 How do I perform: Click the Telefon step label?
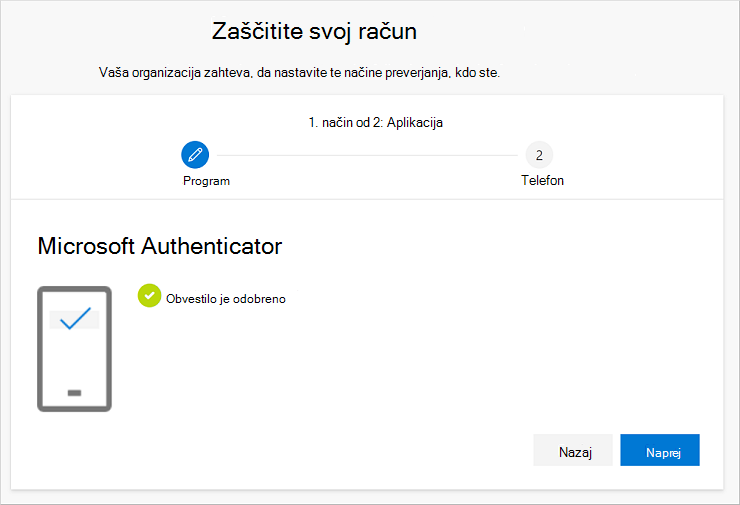[x=542, y=180]
